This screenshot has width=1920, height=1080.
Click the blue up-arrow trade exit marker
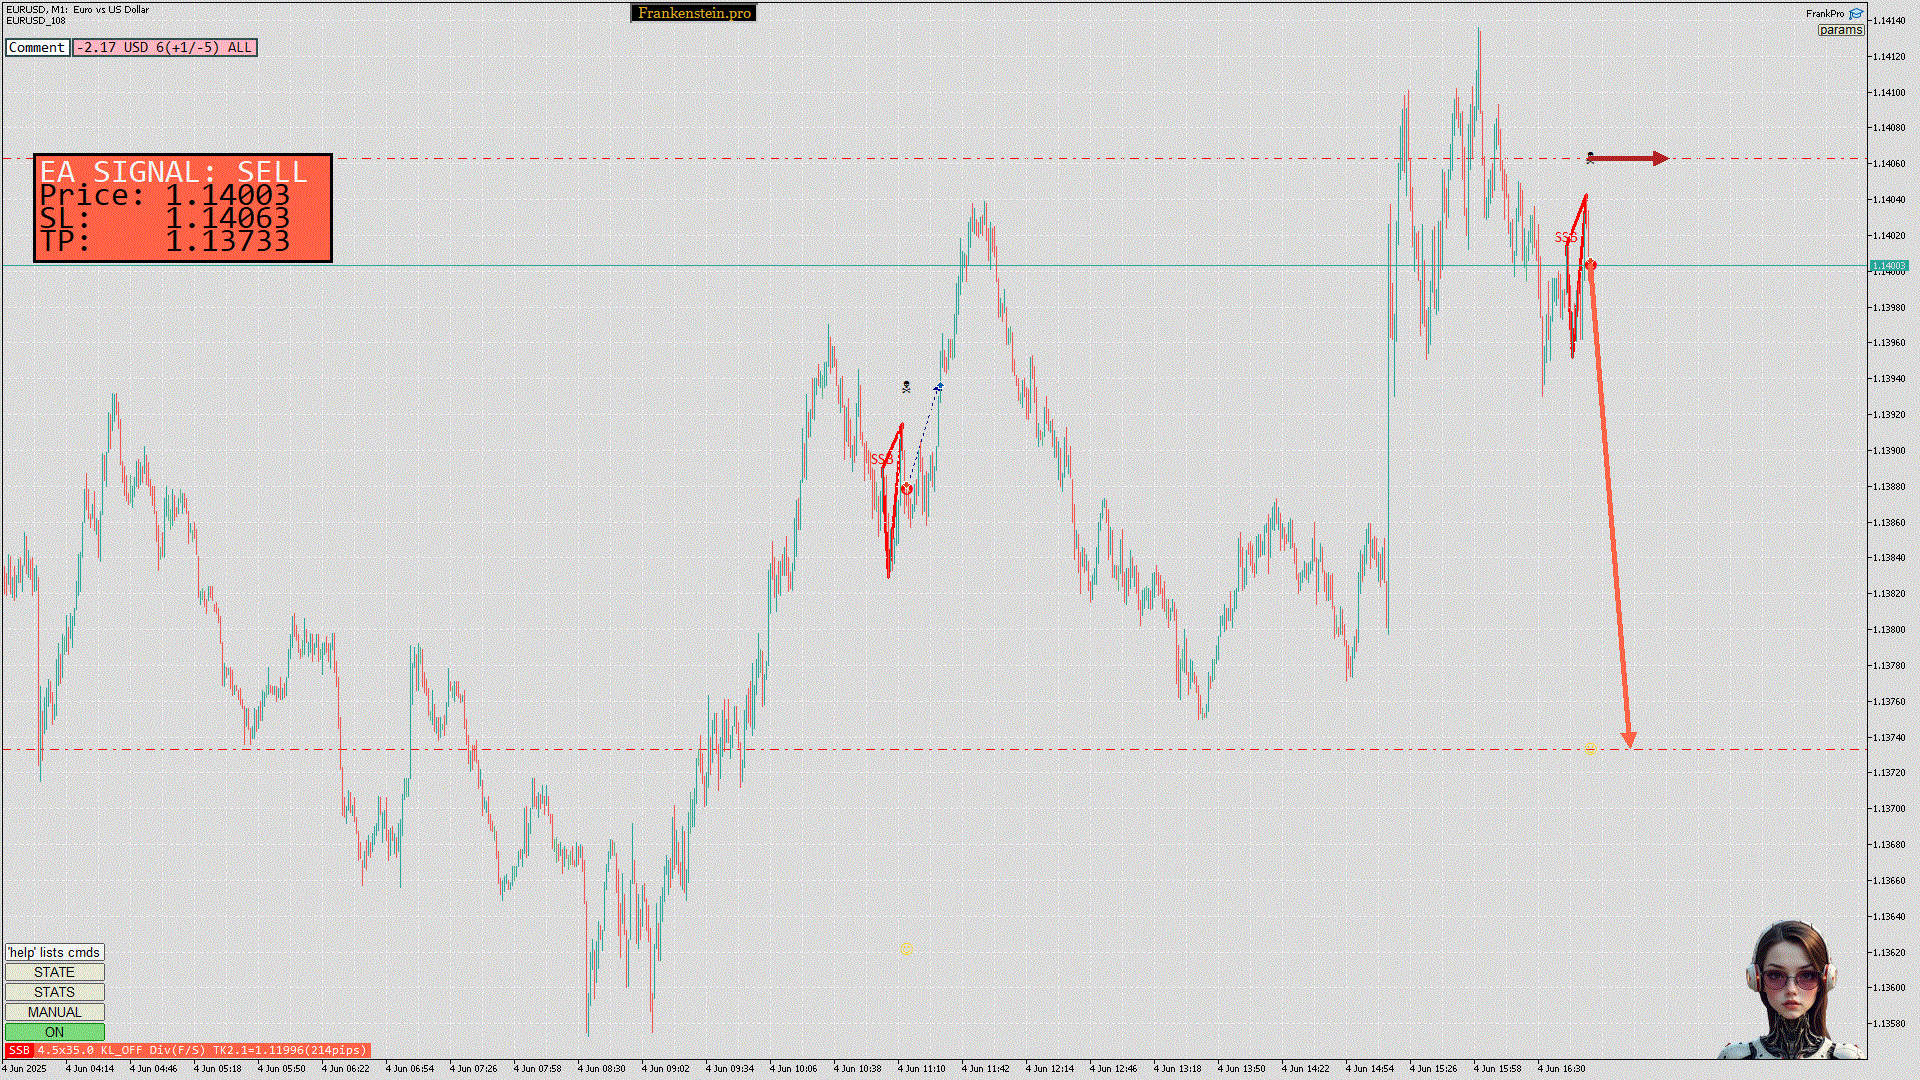(x=939, y=386)
